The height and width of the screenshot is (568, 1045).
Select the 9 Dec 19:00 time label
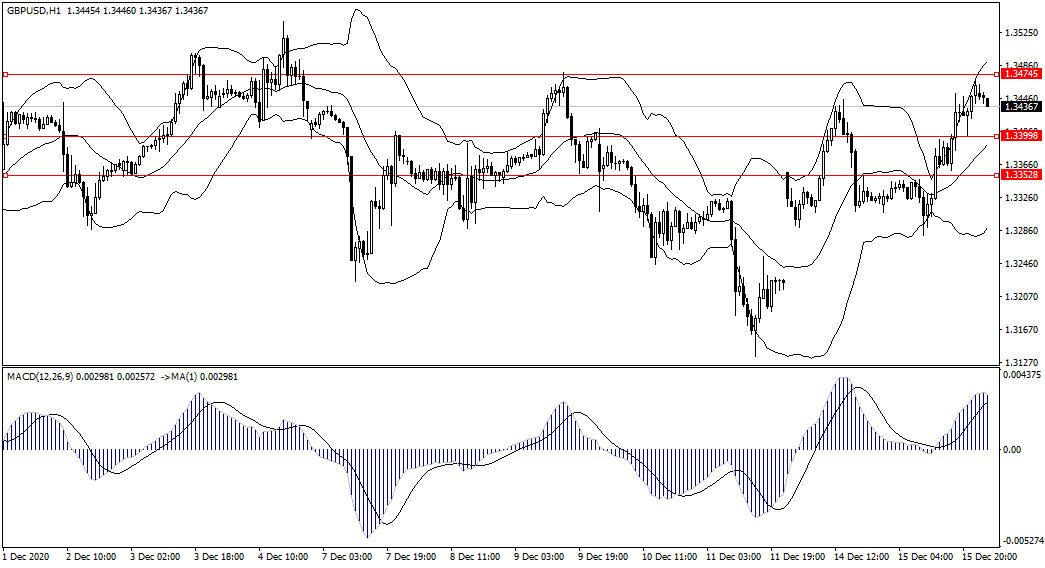click(x=606, y=555)
